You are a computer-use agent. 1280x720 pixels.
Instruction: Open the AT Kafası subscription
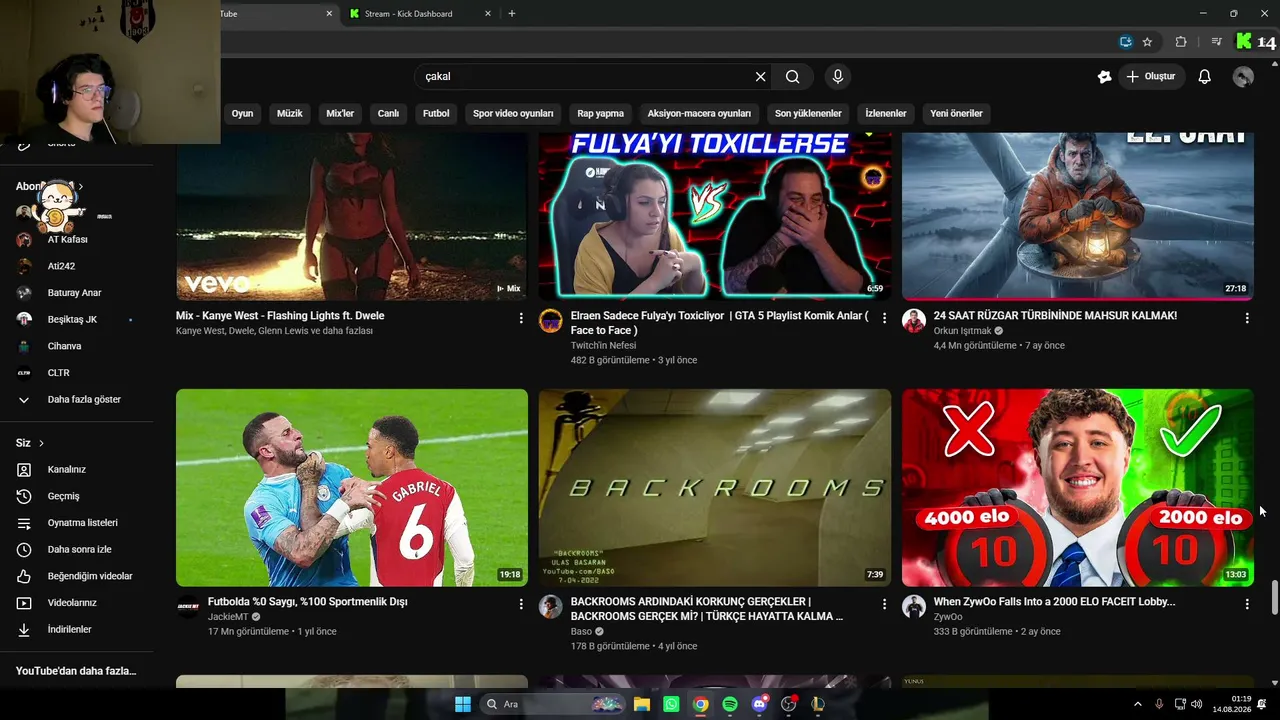point(77,240)
